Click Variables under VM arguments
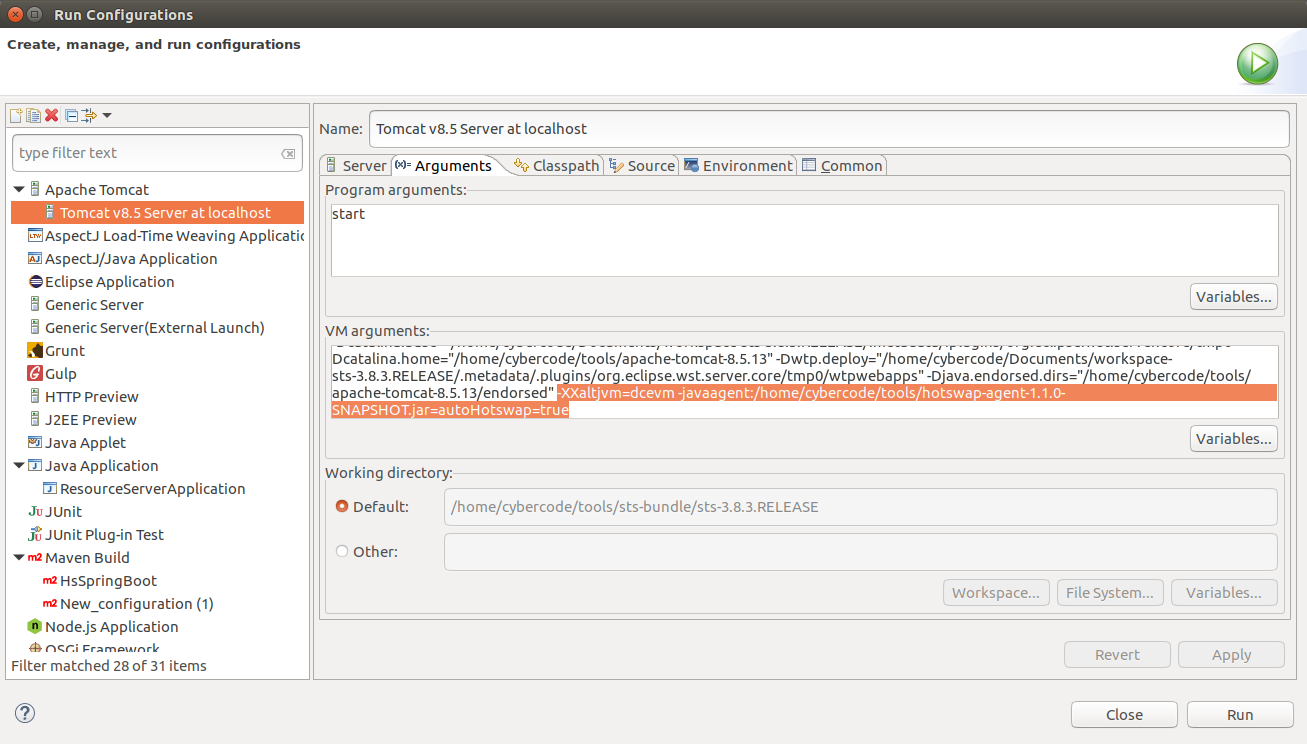1307x744 pixels. coord(1235,439)
